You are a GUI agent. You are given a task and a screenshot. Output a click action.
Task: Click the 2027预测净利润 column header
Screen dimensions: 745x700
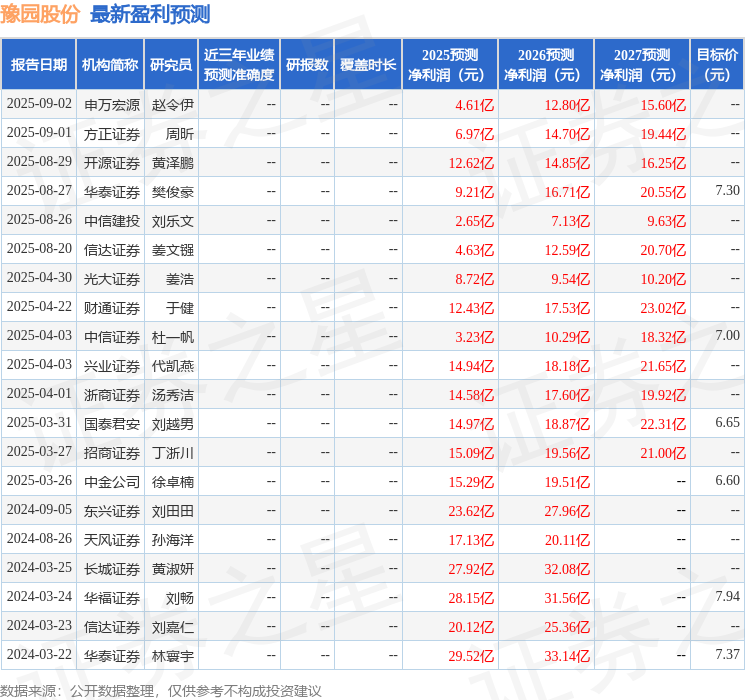641,64
